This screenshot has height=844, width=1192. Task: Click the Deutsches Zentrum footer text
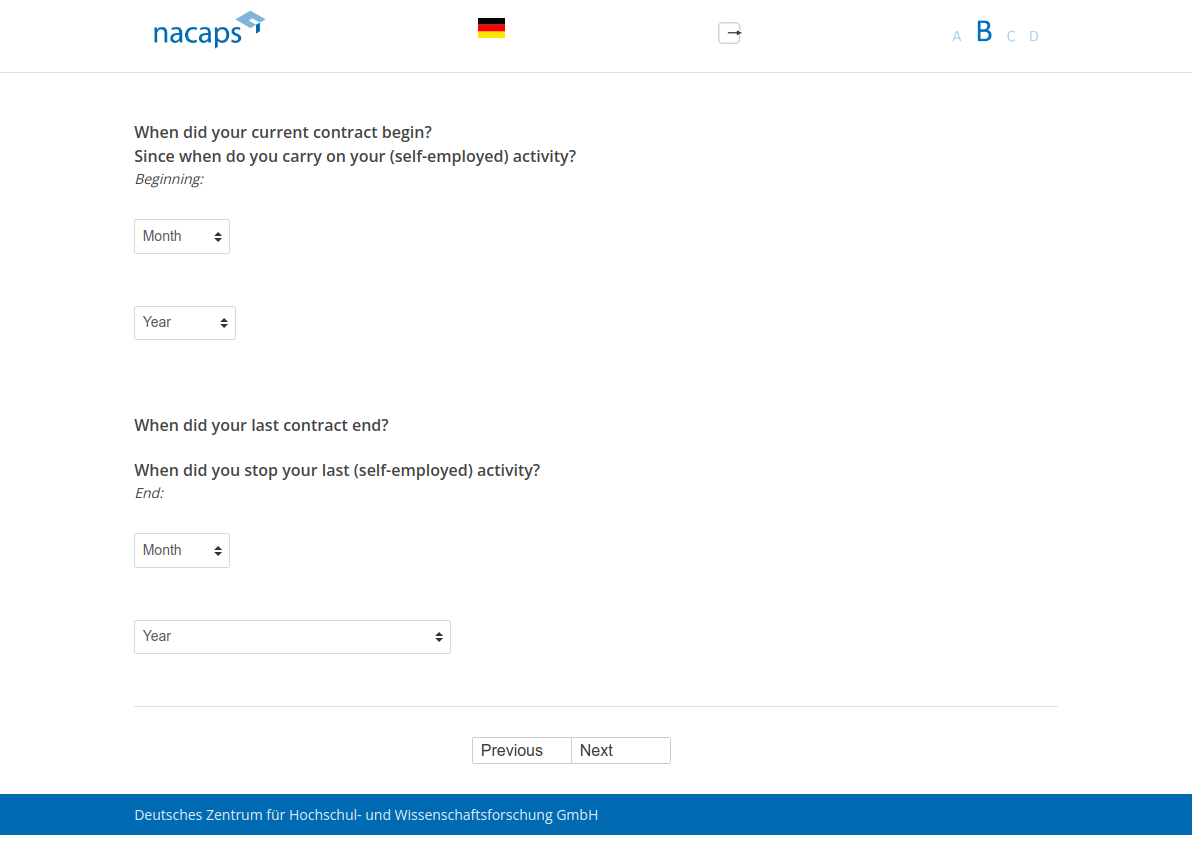click(x=366, y=815)
